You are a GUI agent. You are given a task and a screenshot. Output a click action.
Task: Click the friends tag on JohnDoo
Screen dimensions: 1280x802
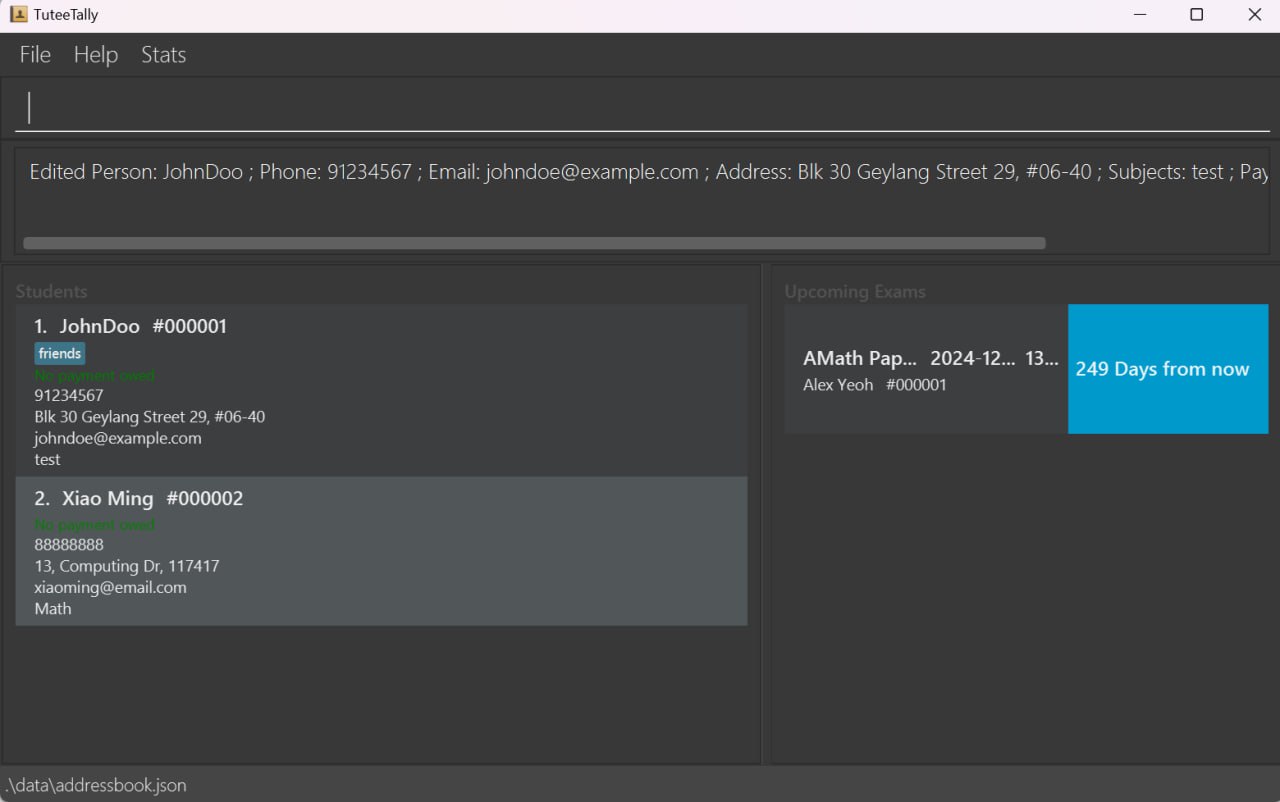coord(60,353)
